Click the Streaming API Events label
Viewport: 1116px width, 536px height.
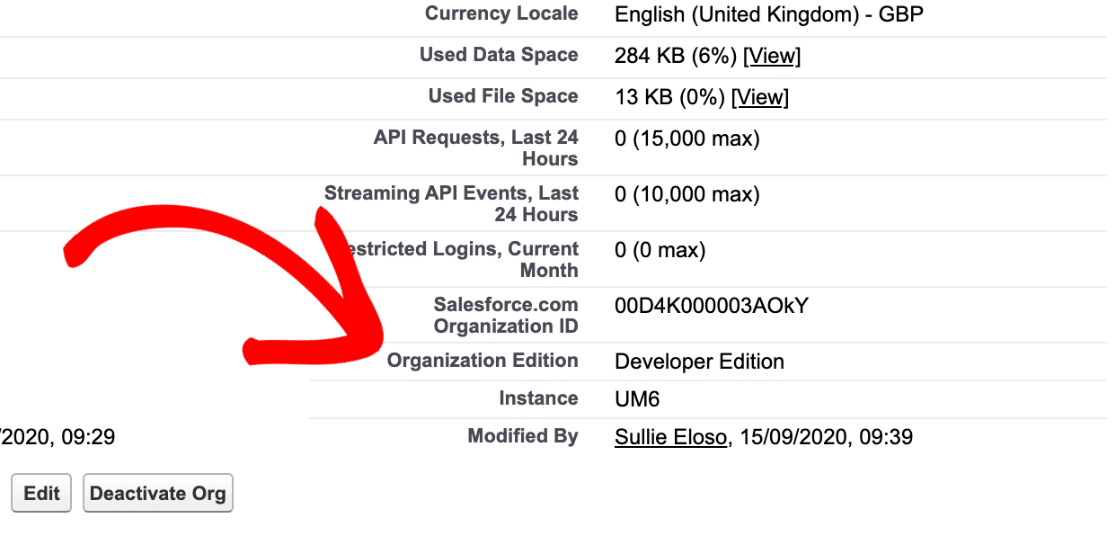click(451, 204)
